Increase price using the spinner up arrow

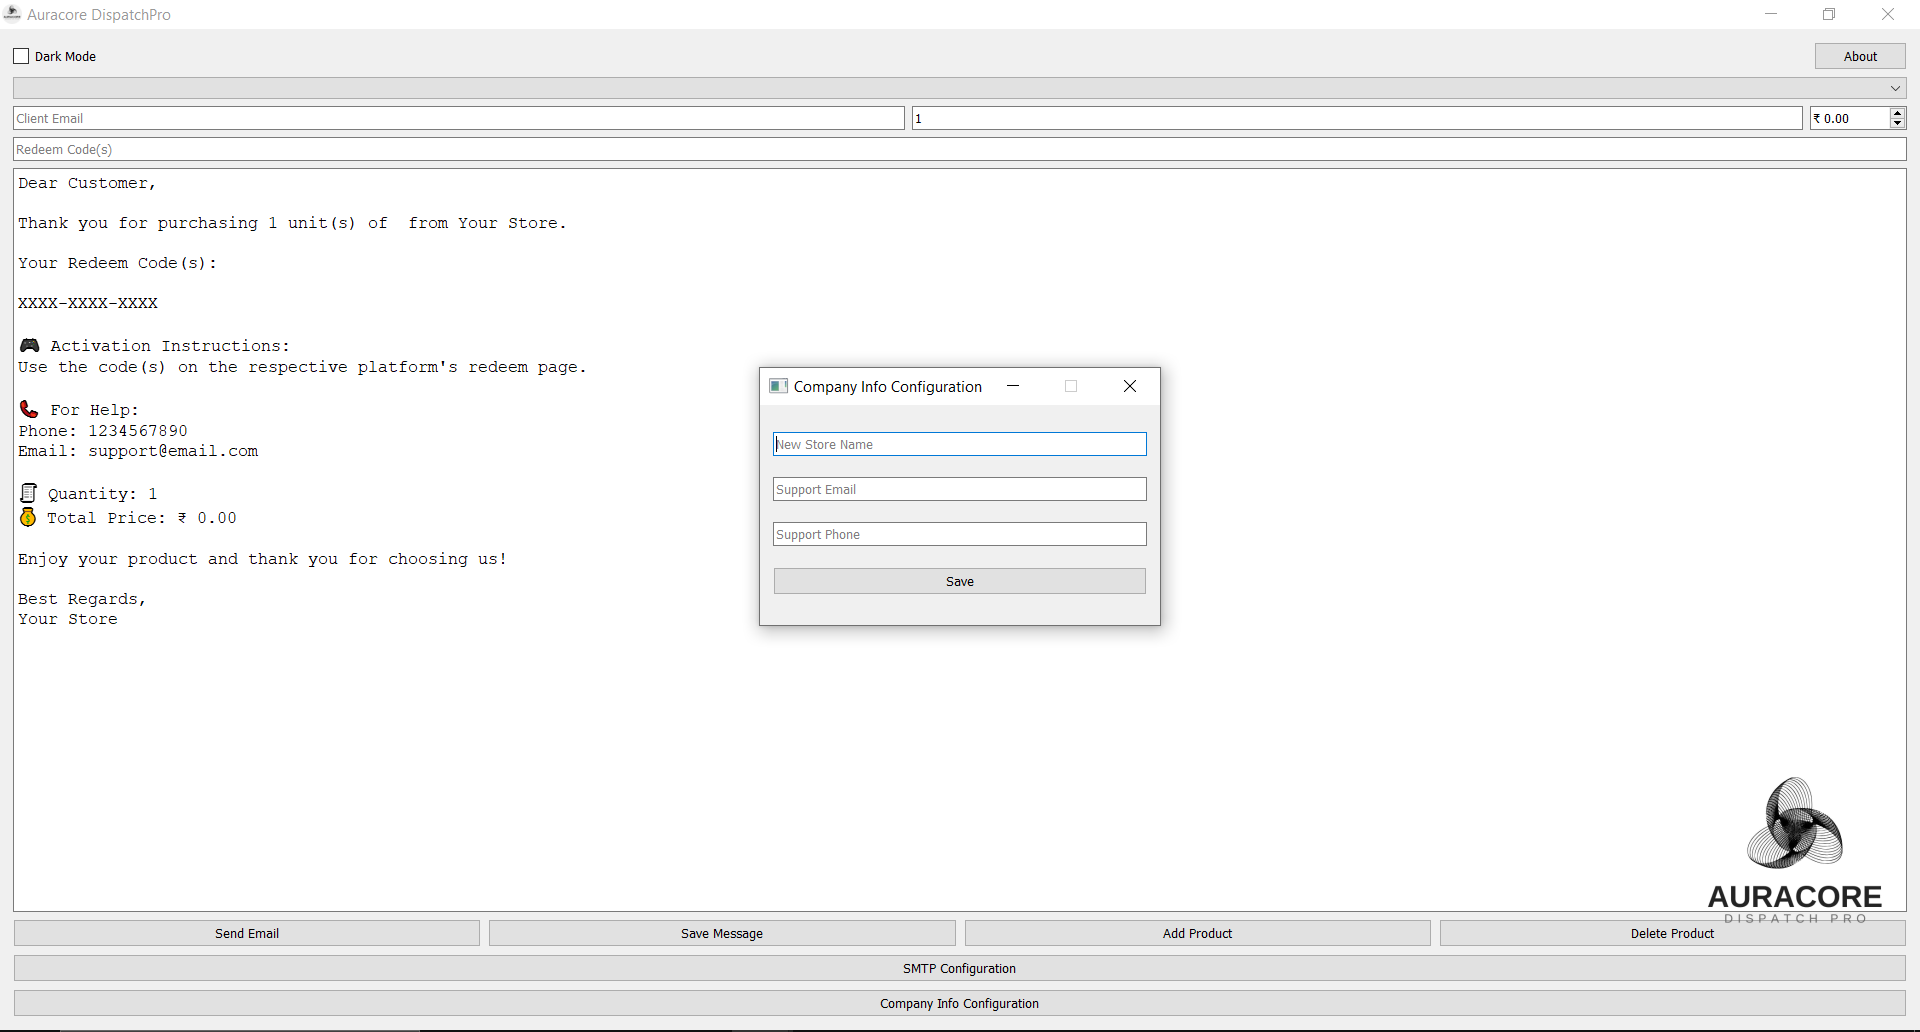1897,112
